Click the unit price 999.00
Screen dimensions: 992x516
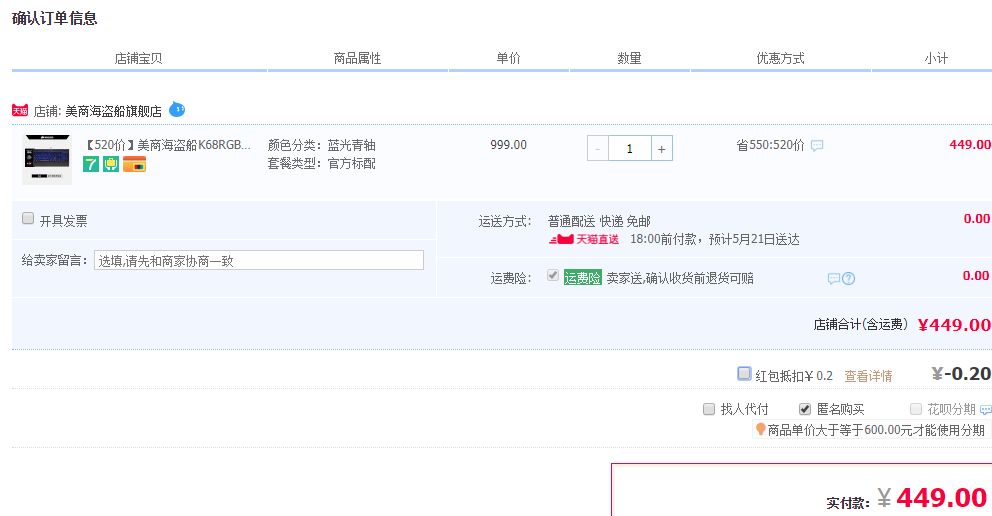(x=509, y=145)
